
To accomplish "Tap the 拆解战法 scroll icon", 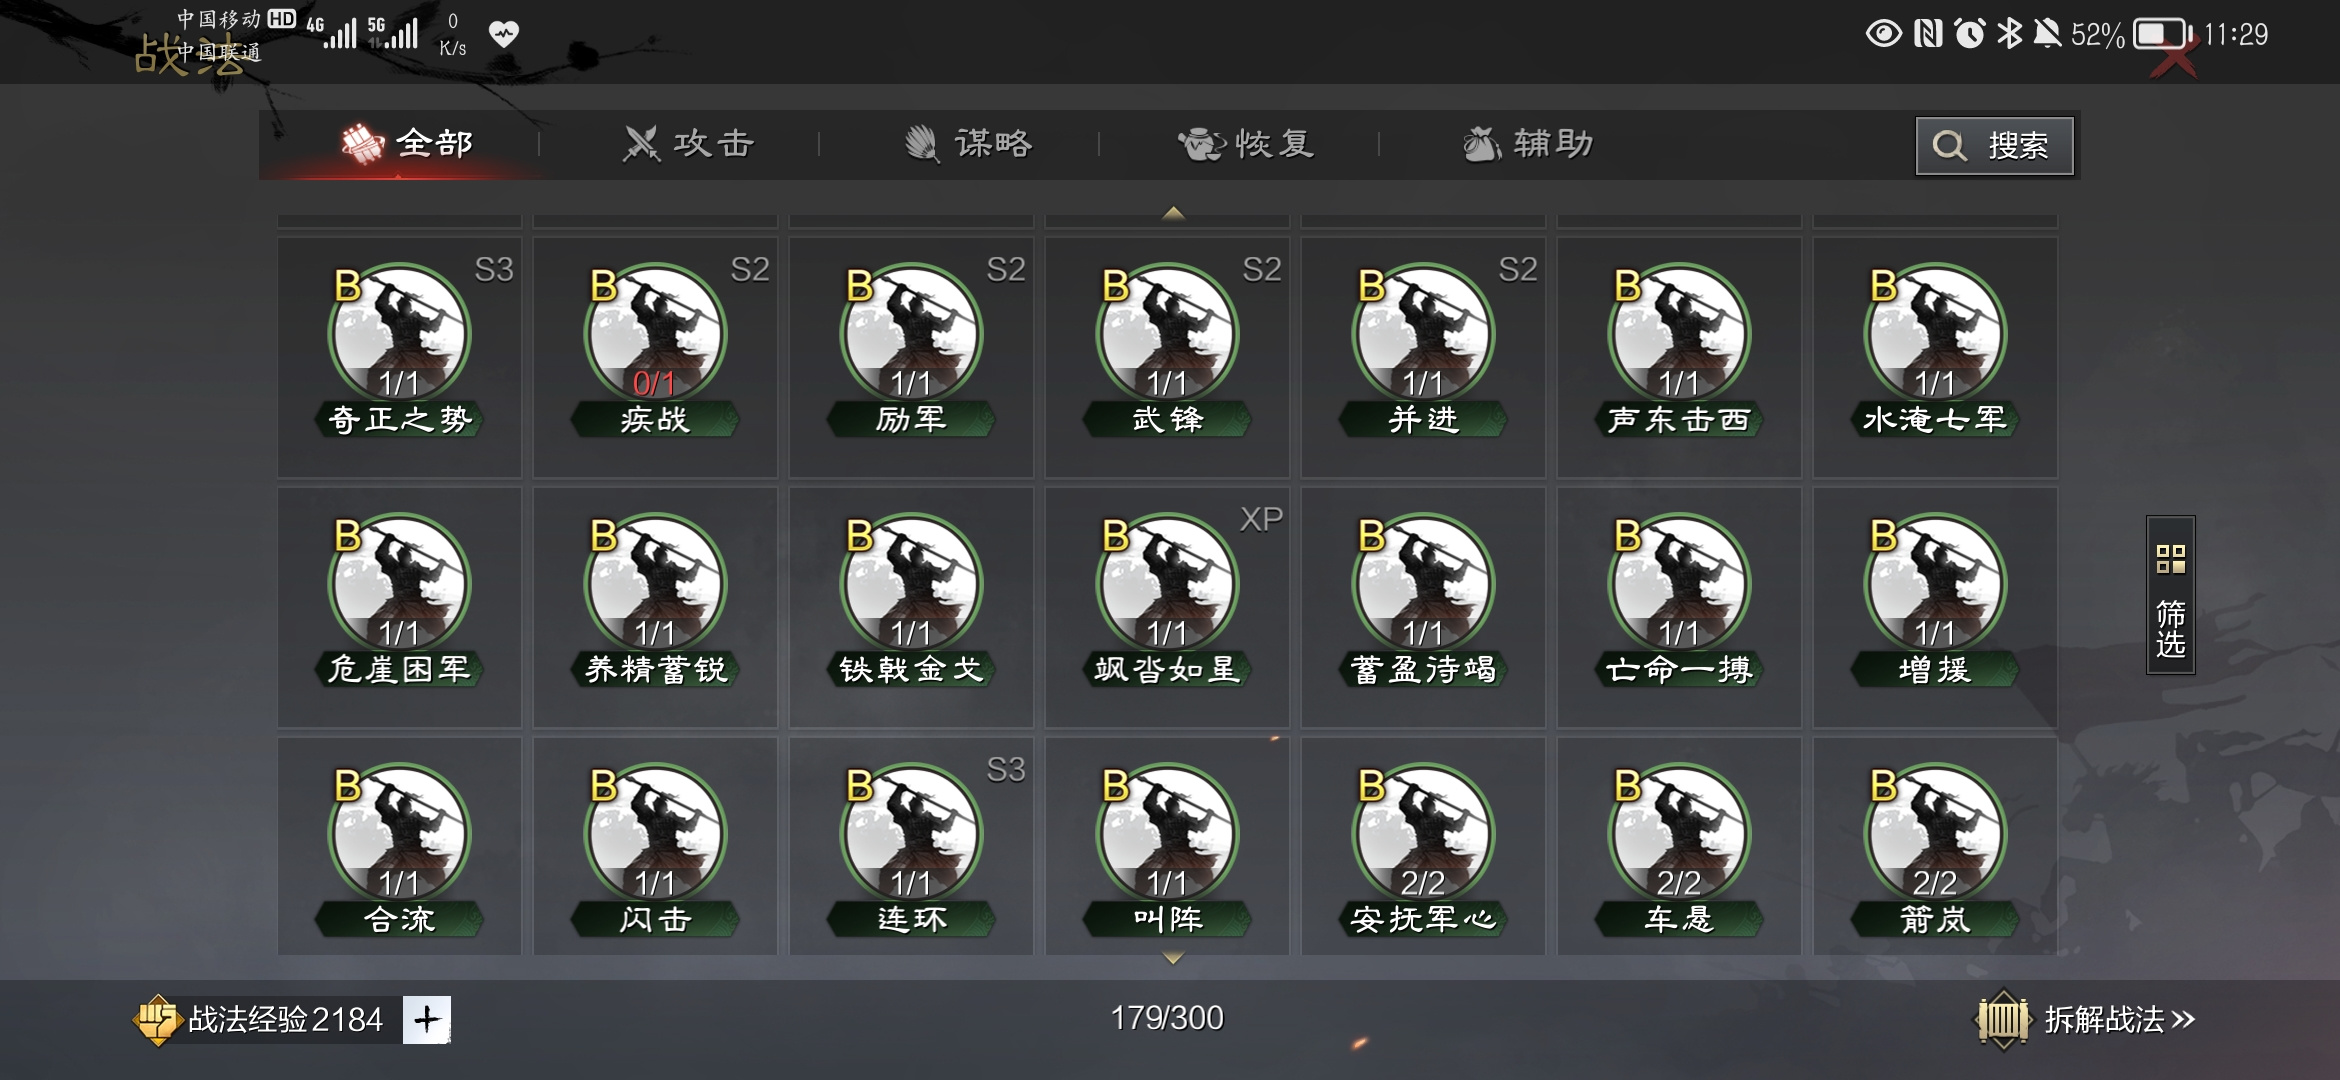I will pyautogui.click(x=2003, y=1020).
